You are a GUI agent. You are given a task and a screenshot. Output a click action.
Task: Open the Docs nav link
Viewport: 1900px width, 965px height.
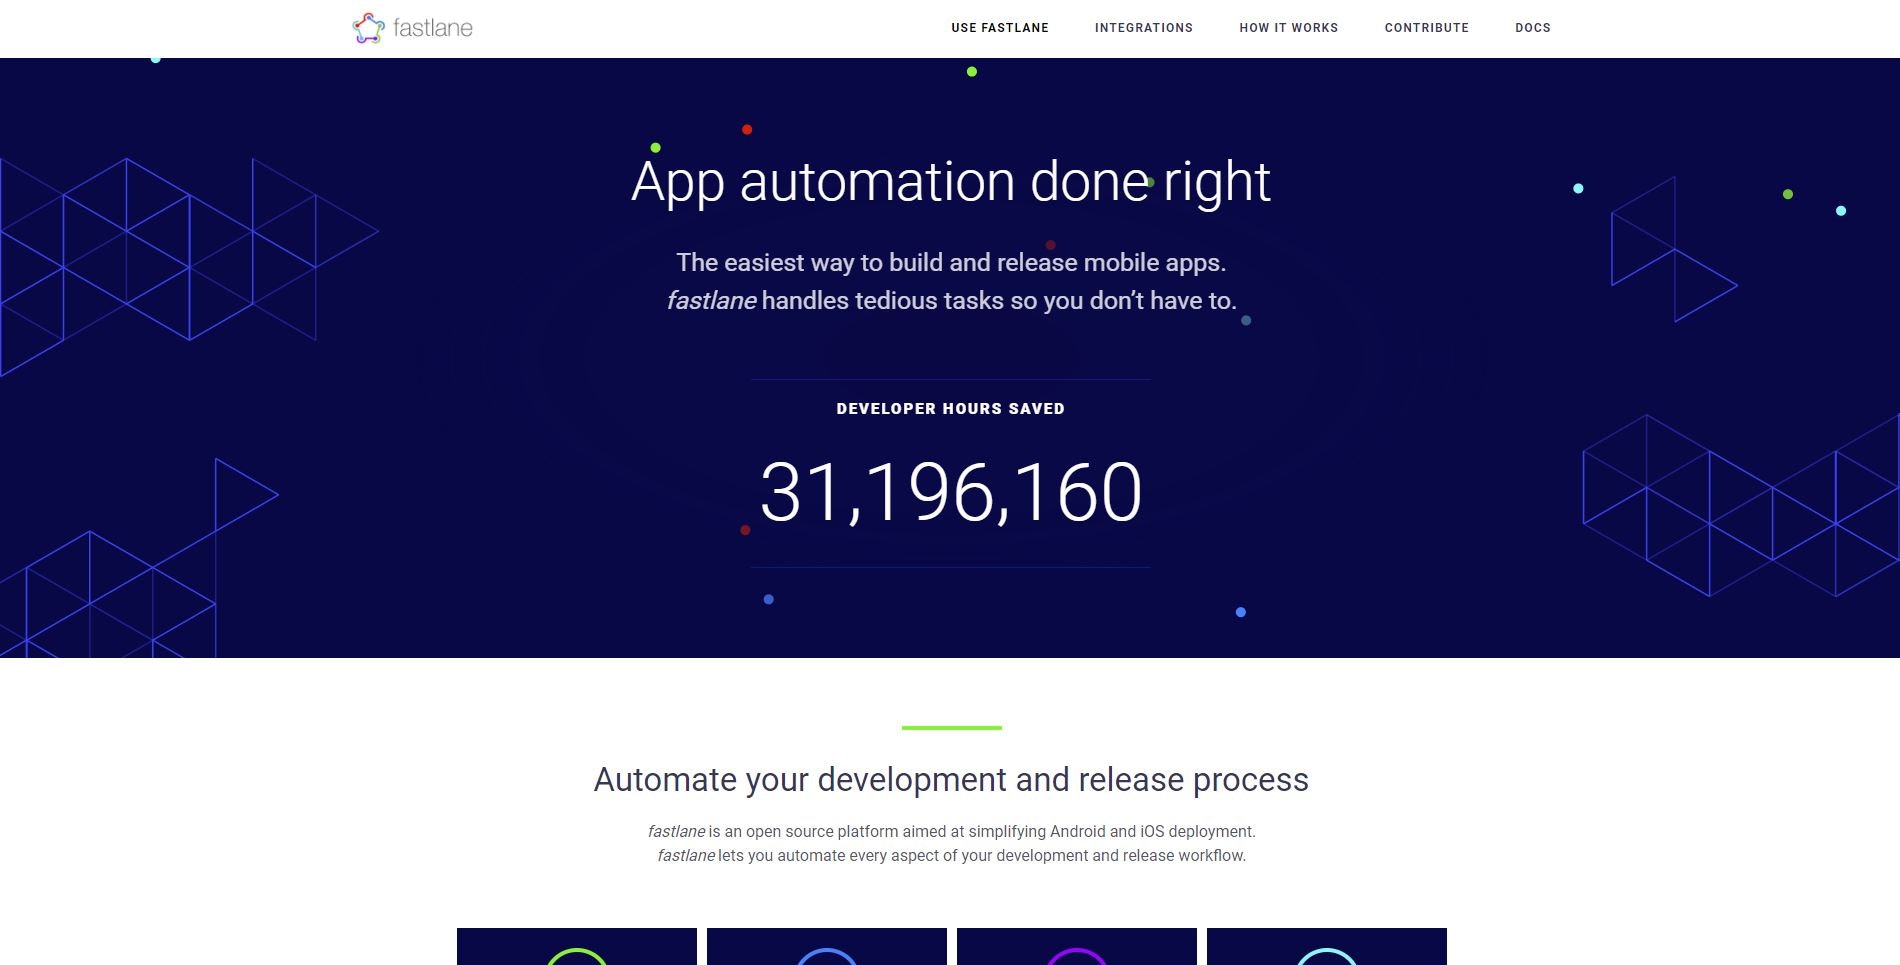pyautogui.click(x=1533, y=28)
